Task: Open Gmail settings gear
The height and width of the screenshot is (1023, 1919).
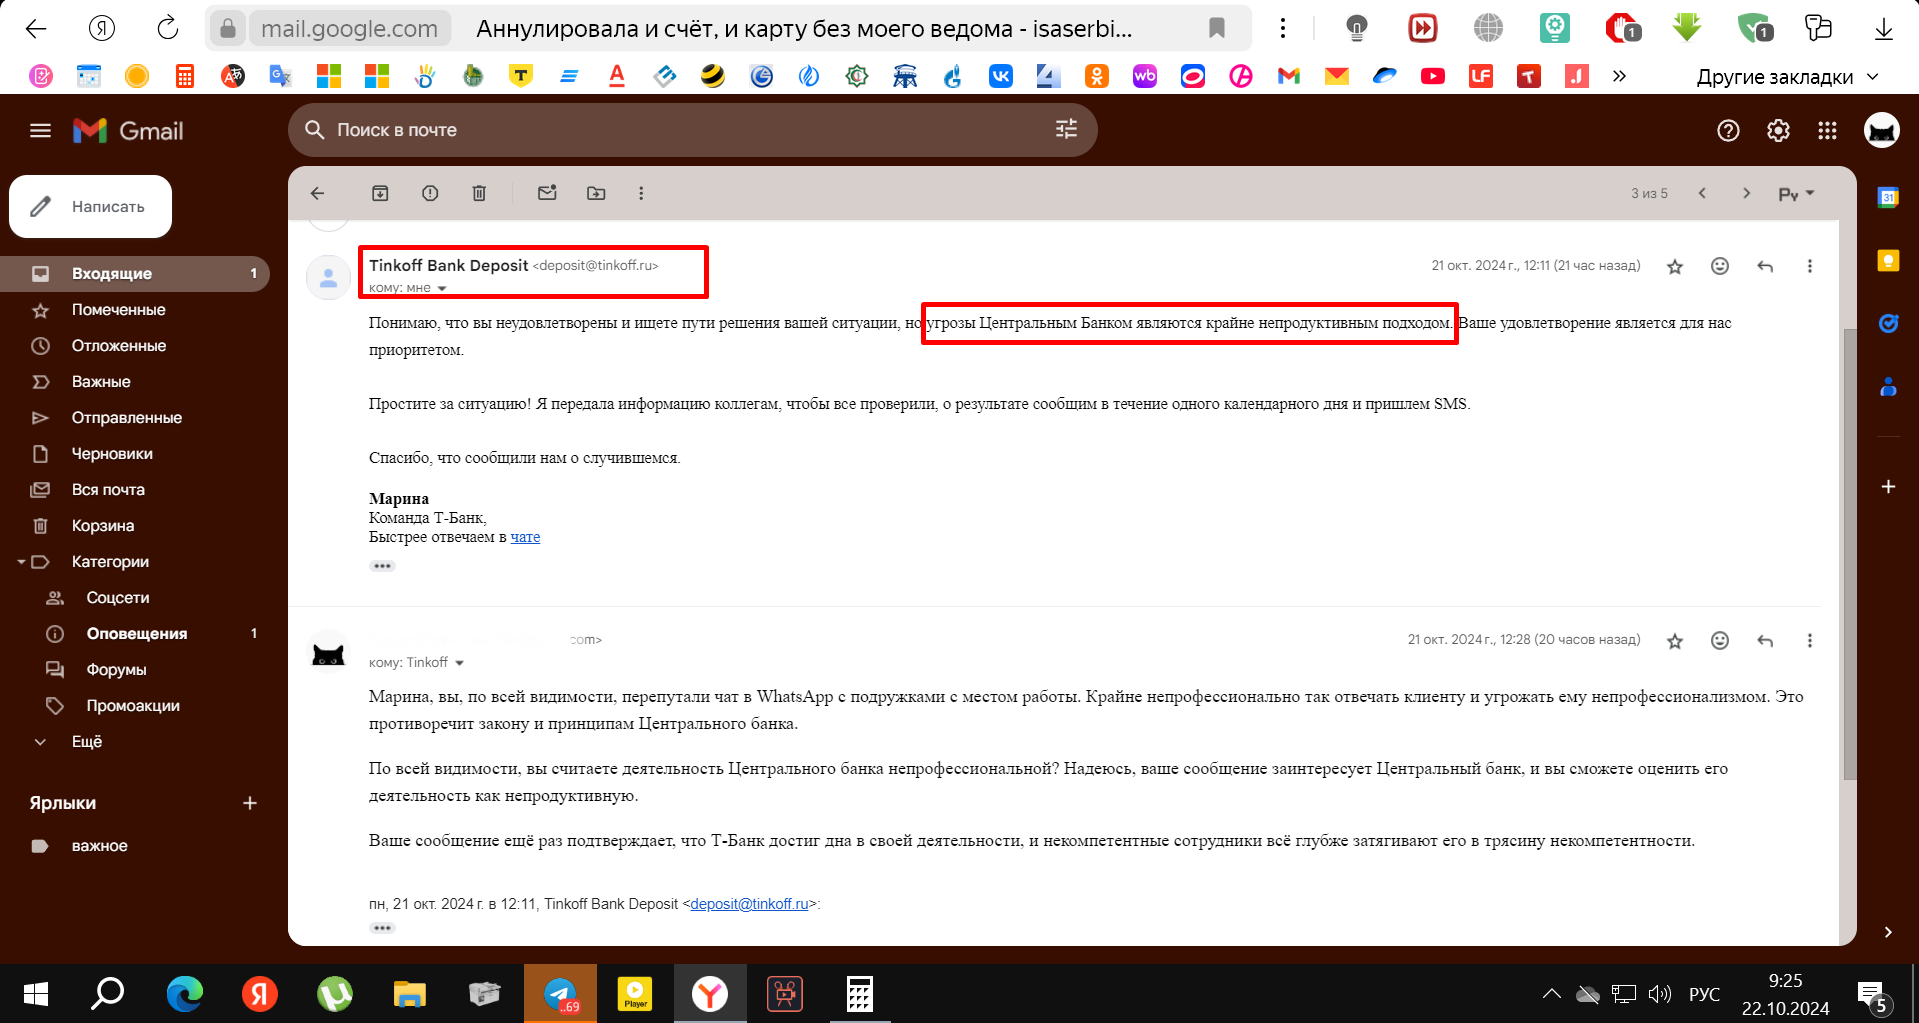Action: point(1778,131)
